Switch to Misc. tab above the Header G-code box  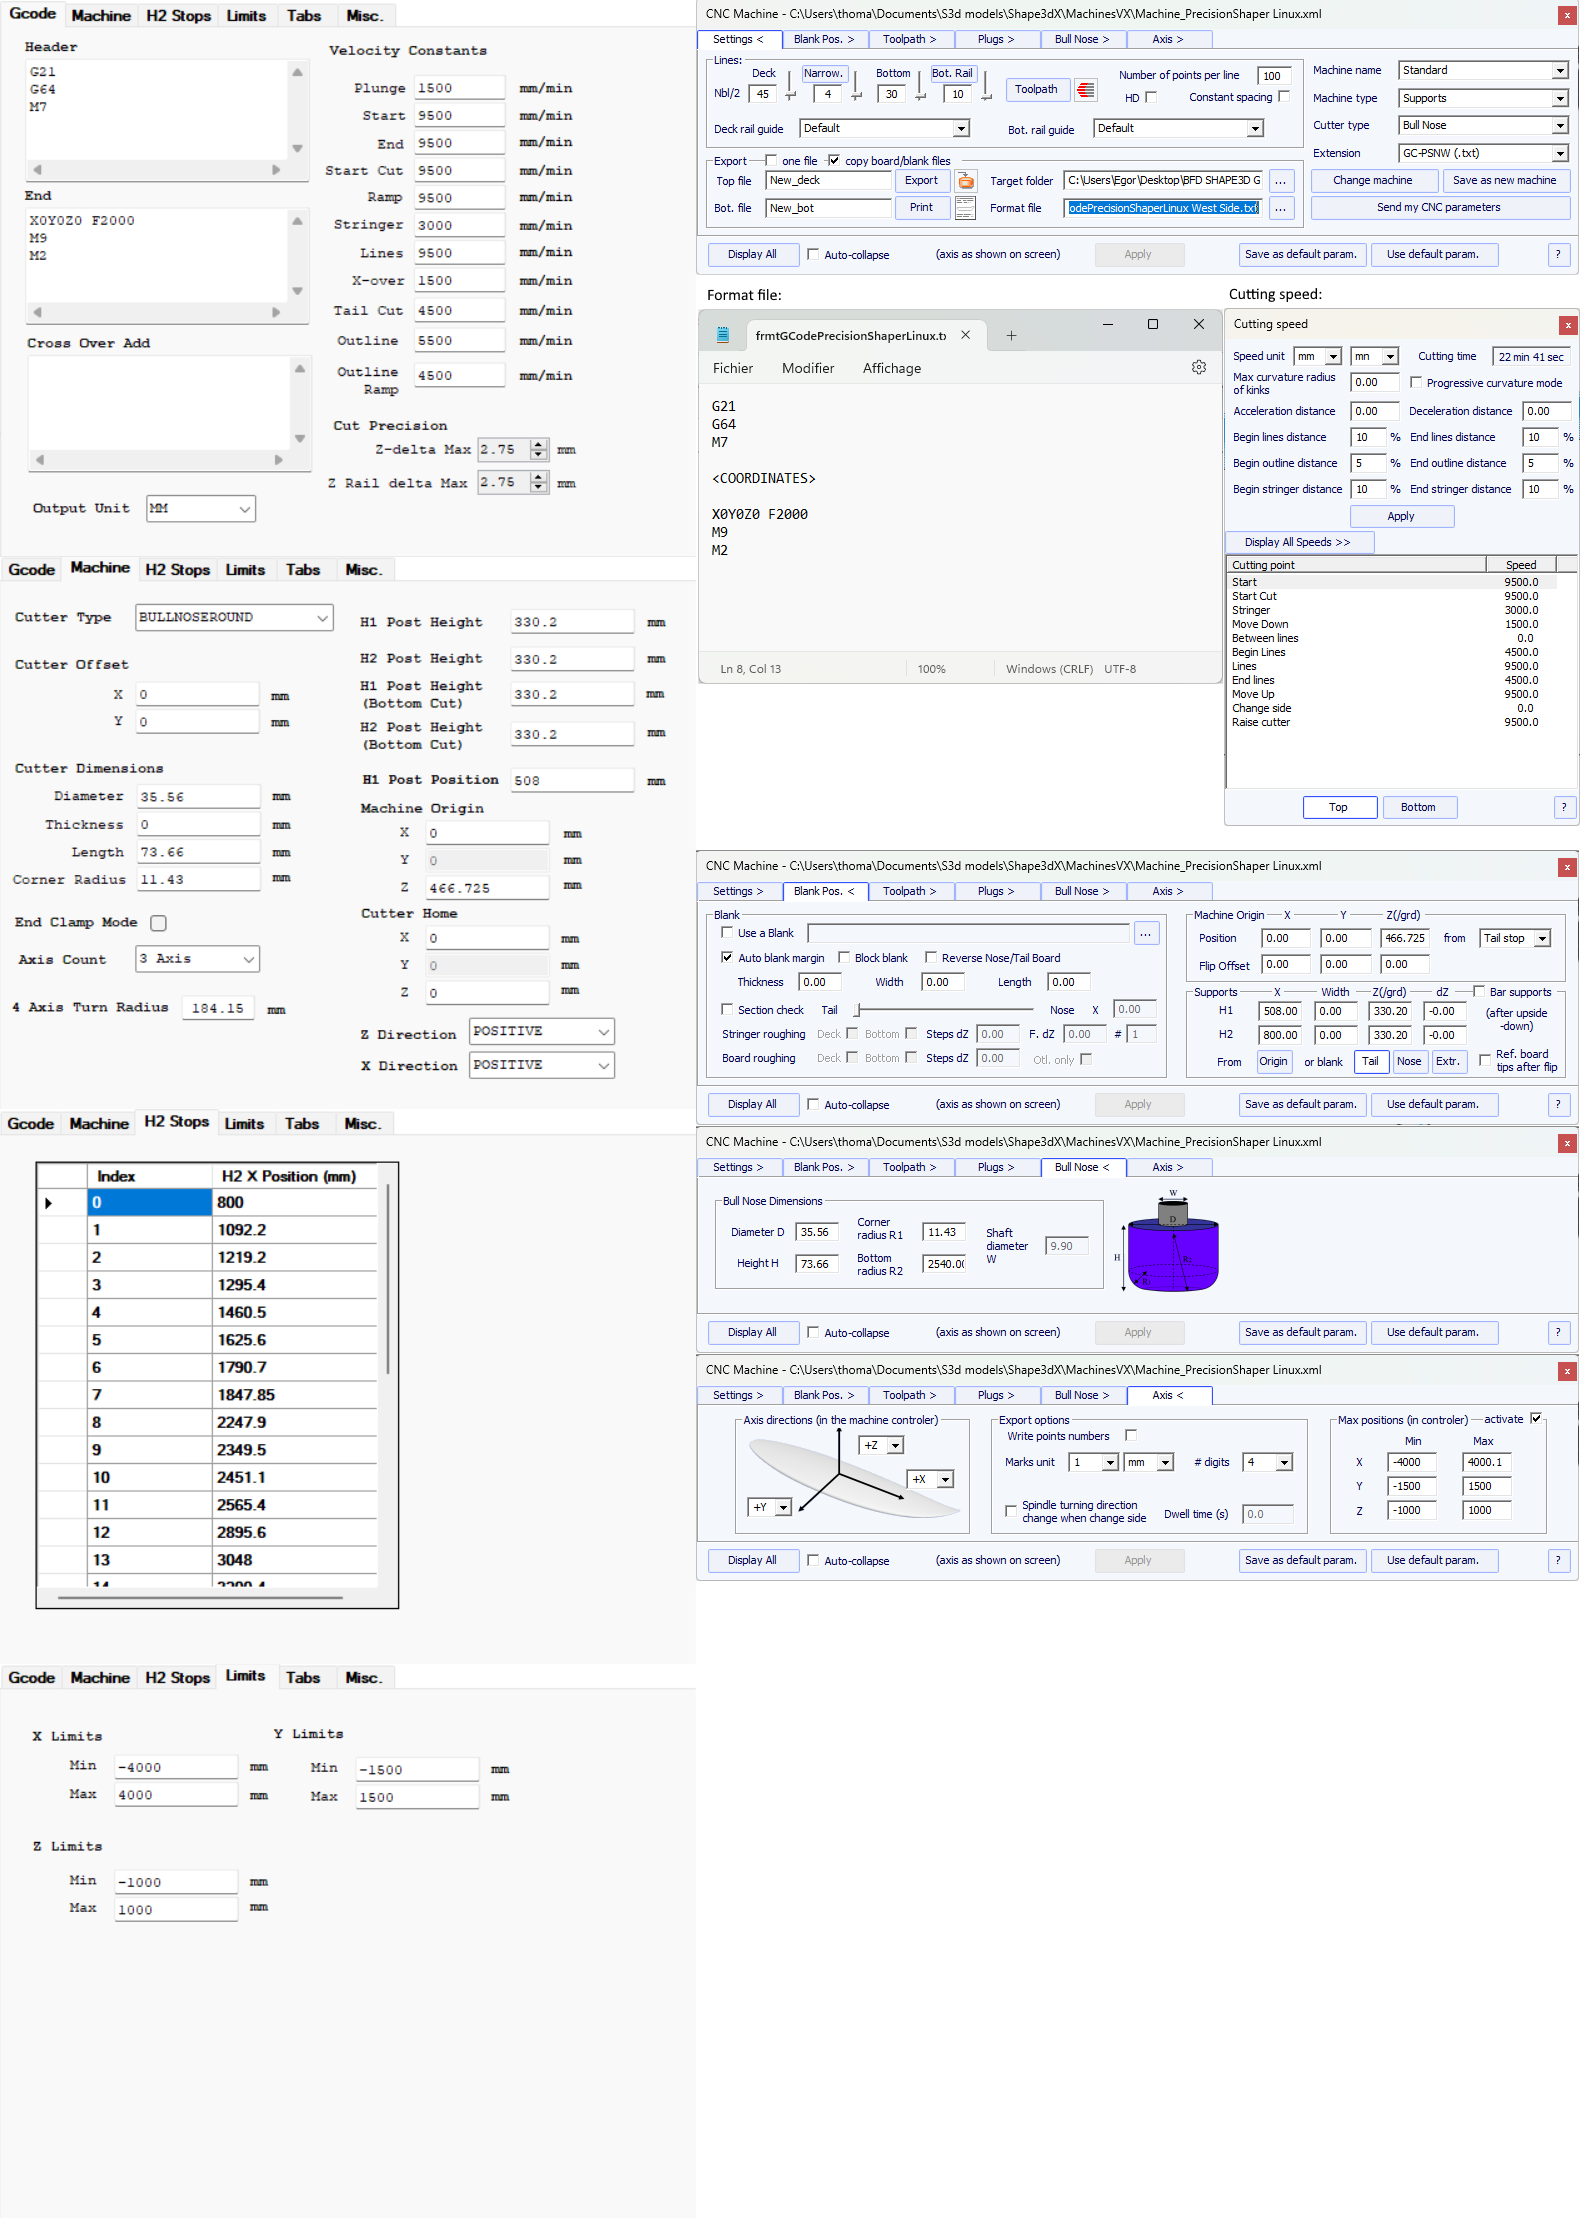(x=364, y=16)
